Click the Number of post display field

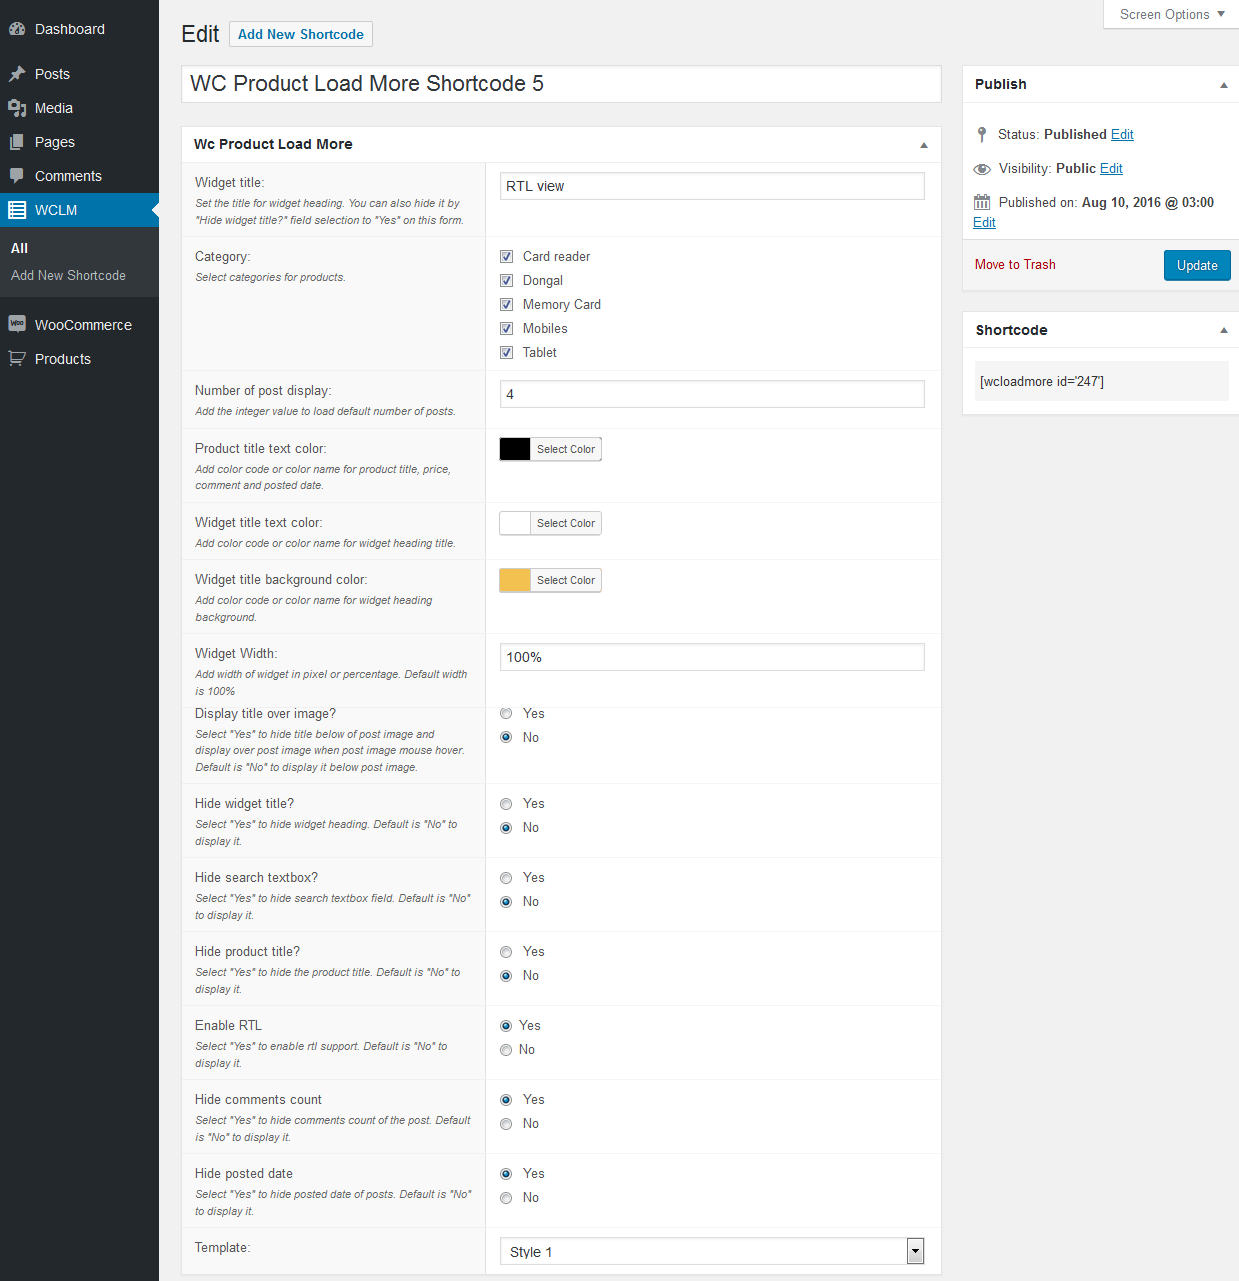tap(712, 394)
